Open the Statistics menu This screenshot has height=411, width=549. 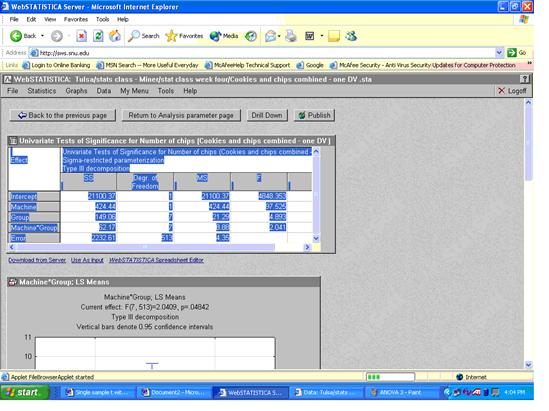42,91
